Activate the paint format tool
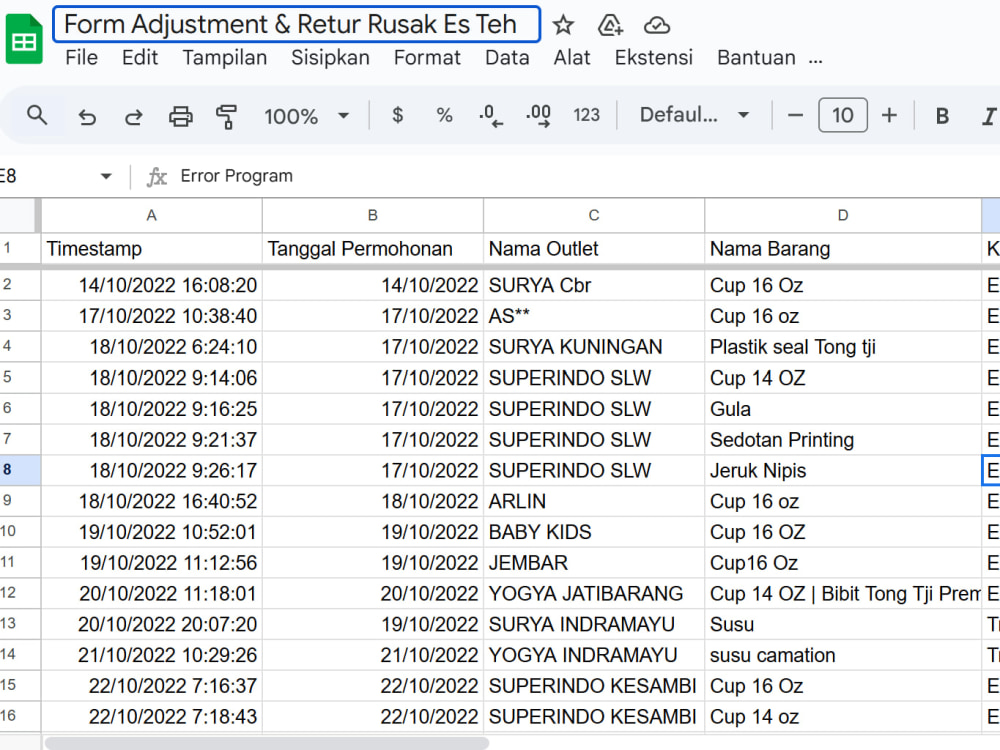The image size is (1000, 750). [x=226, y=117]
